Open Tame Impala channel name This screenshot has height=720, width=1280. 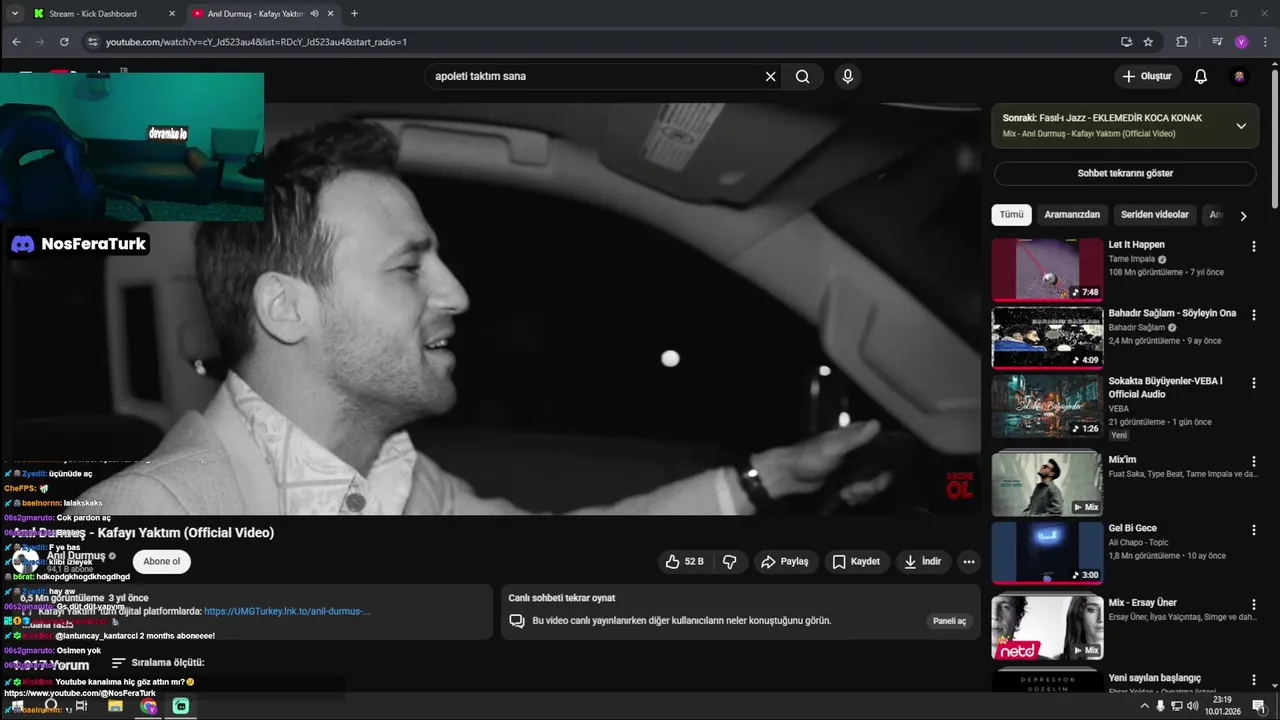(1131, 259)
